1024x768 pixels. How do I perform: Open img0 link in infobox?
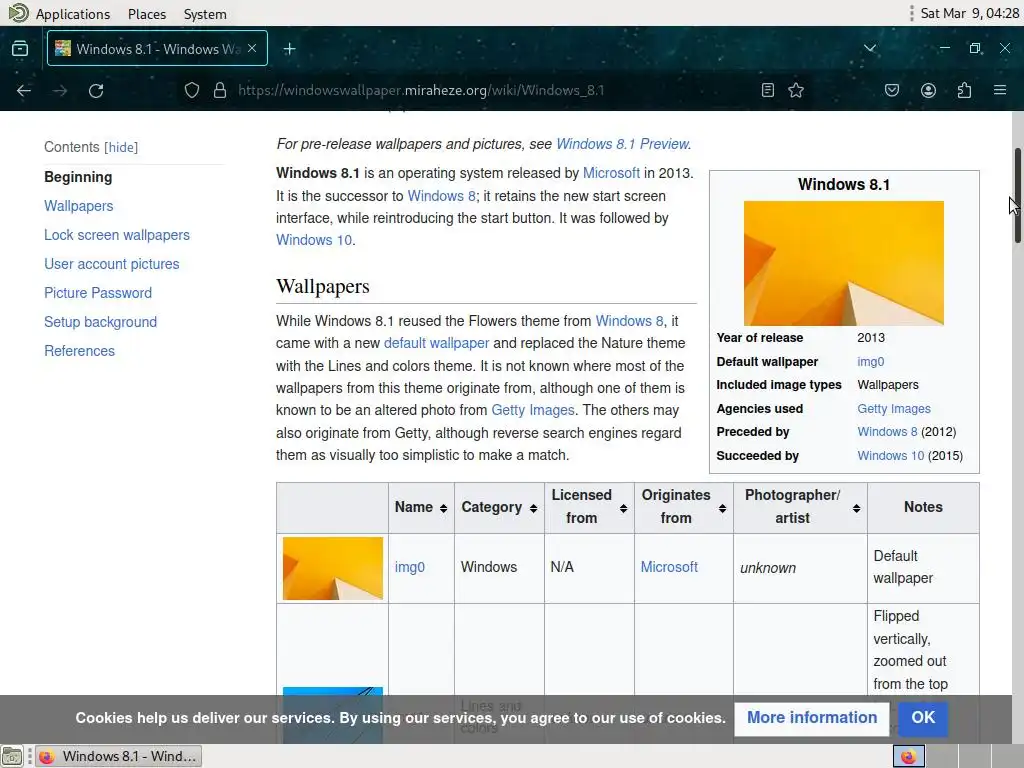click(871, 362)
